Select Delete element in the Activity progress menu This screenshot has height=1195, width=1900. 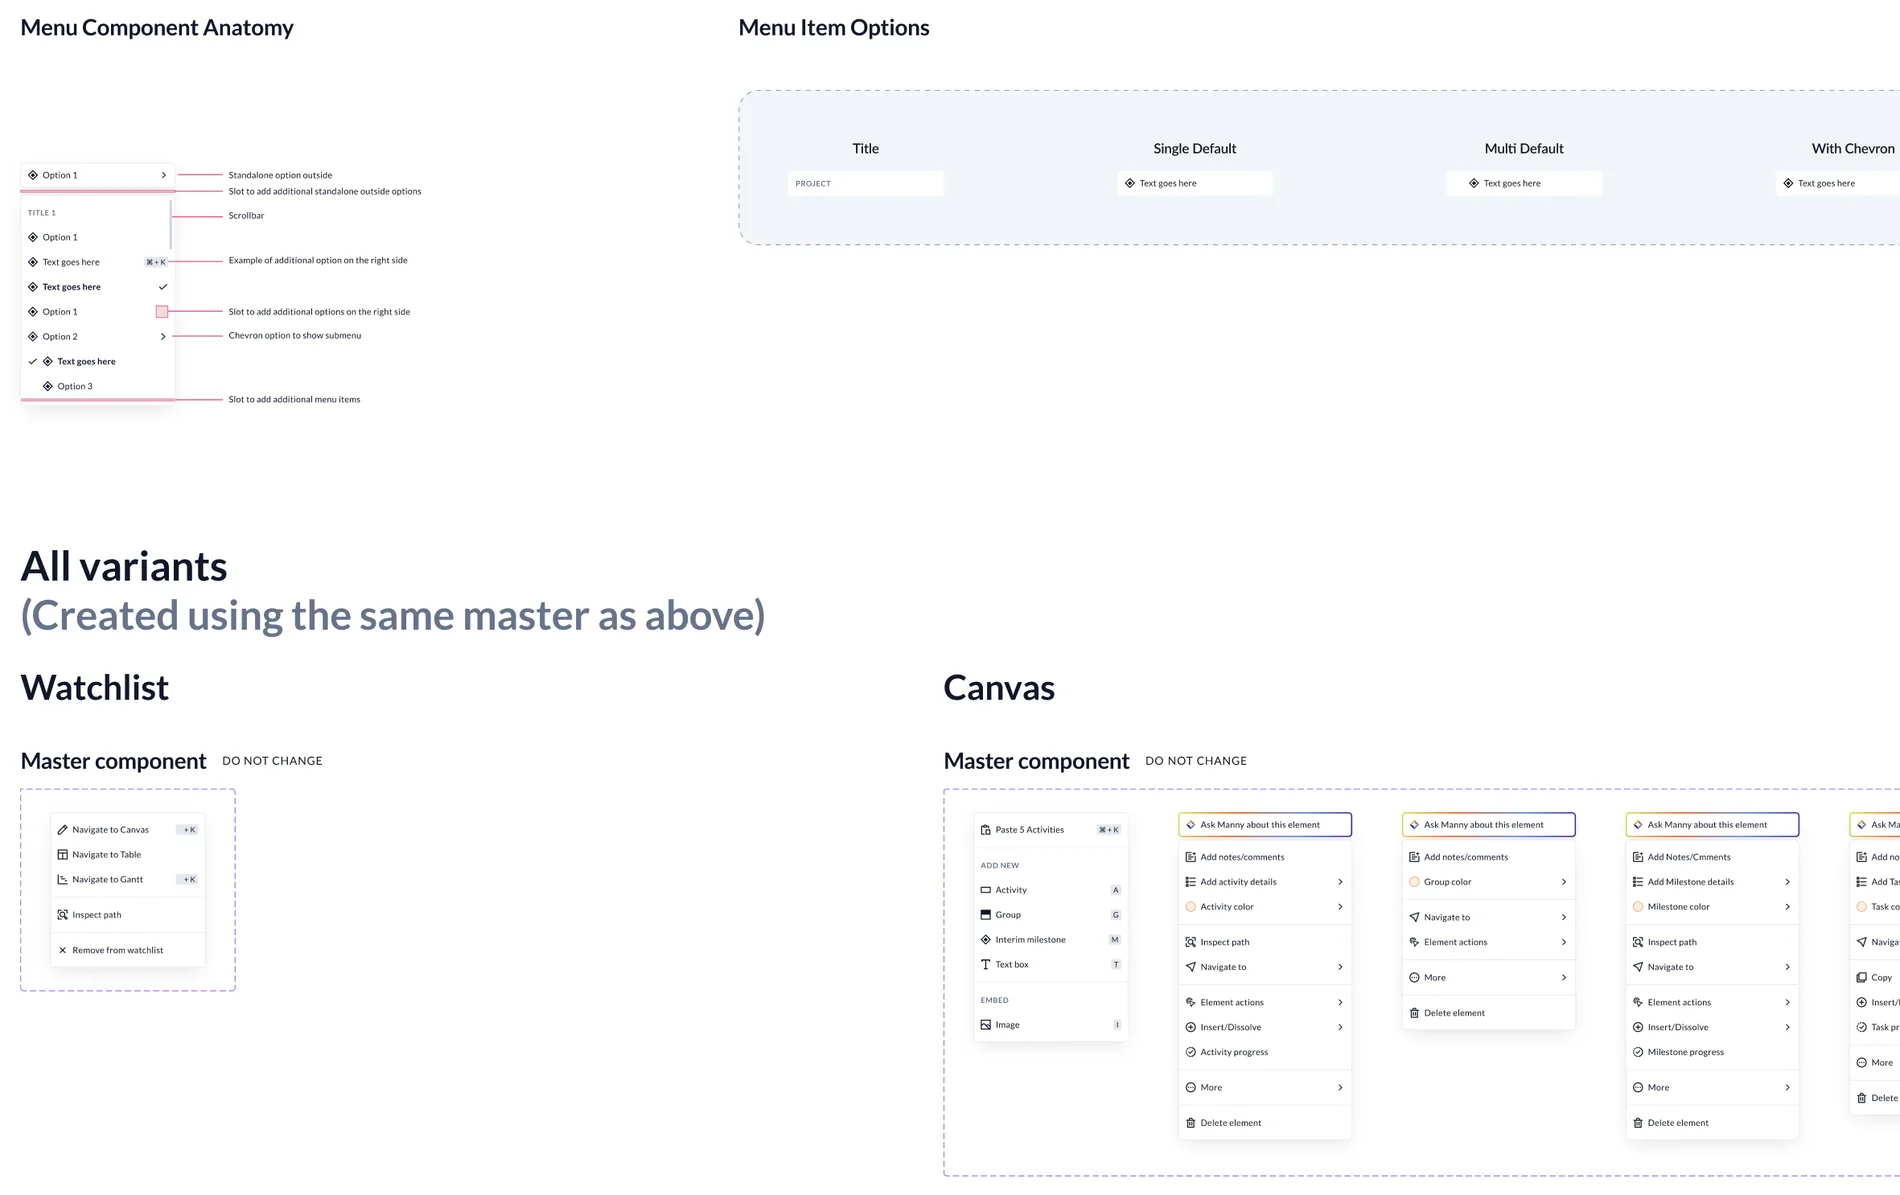pyautogui.click(x=1265, y=1123)
